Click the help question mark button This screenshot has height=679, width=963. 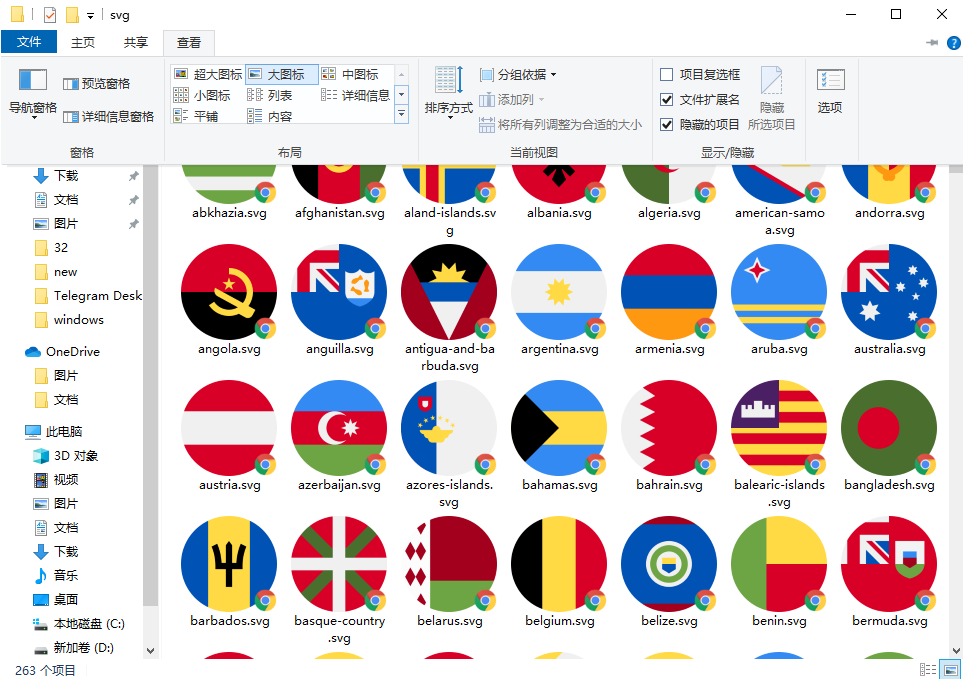coord(953,42)
